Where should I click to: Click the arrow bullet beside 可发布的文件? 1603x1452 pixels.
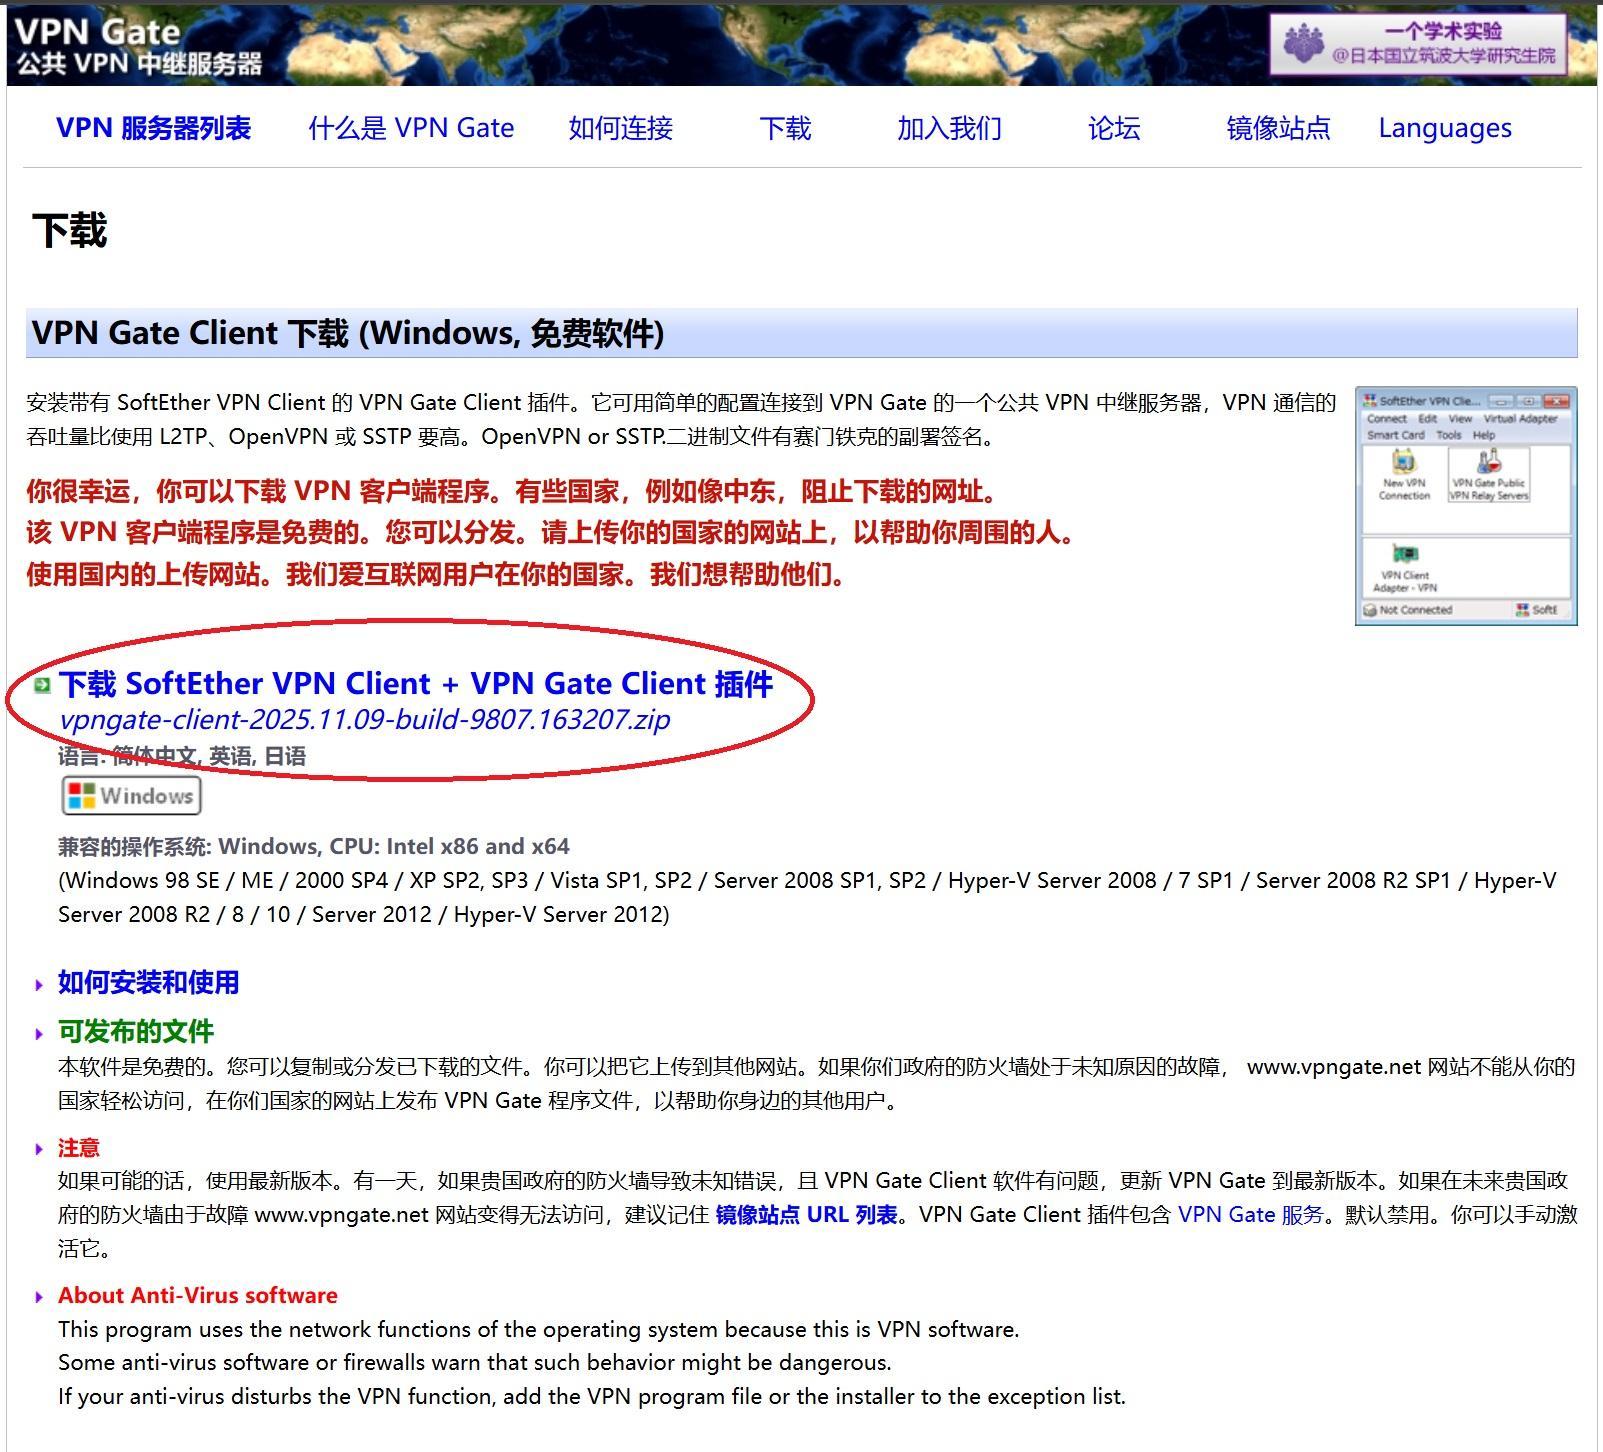[x=39, y=1034]
